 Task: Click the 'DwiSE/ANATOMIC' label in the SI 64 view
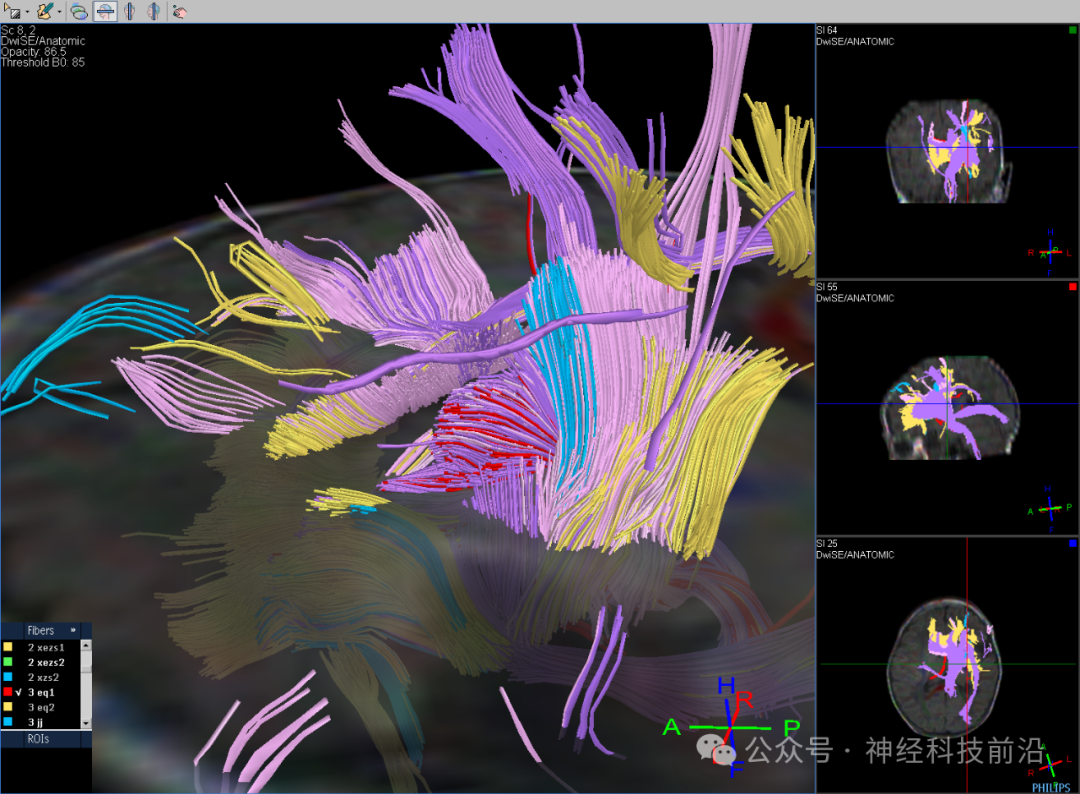click(x=855, y=41)
